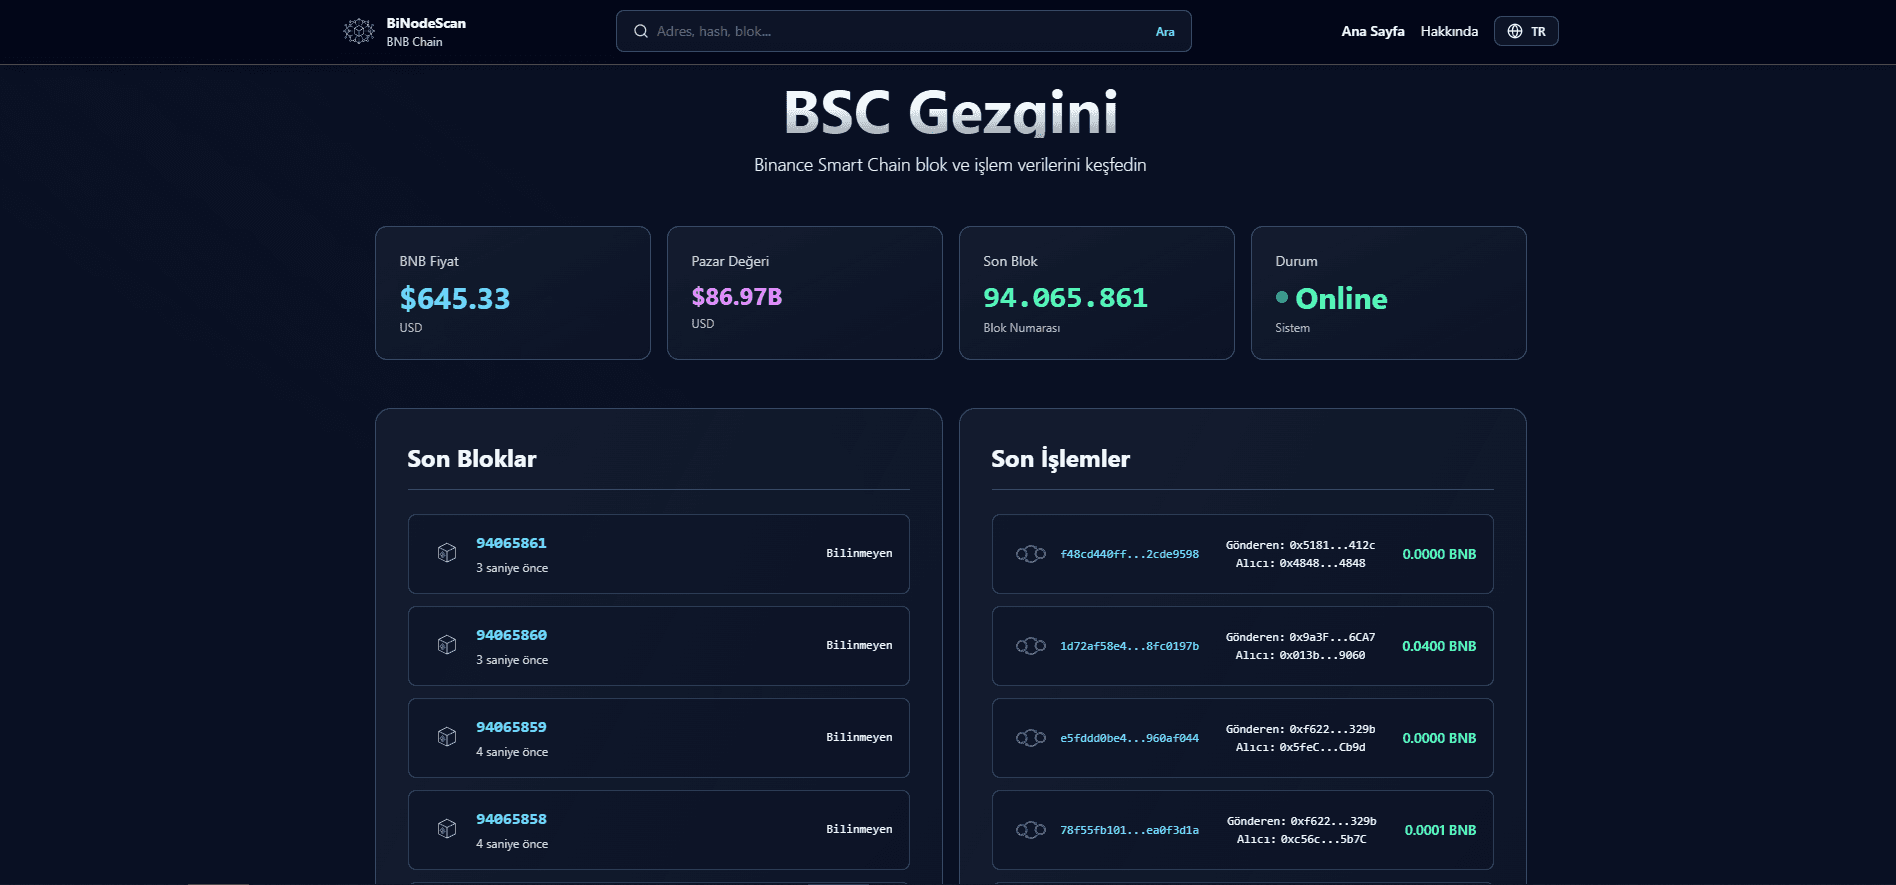Open transaction 78f55fb101...ea0f3d1a
Screen dimensions: 1896x885
[x=1129, y=830]
